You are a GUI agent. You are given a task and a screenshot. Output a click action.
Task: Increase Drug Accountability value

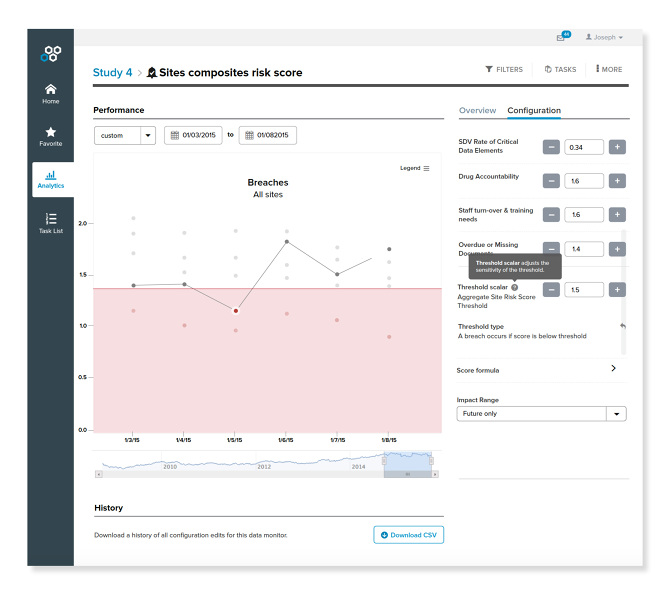pyautogui.click(x=617, y=181)
